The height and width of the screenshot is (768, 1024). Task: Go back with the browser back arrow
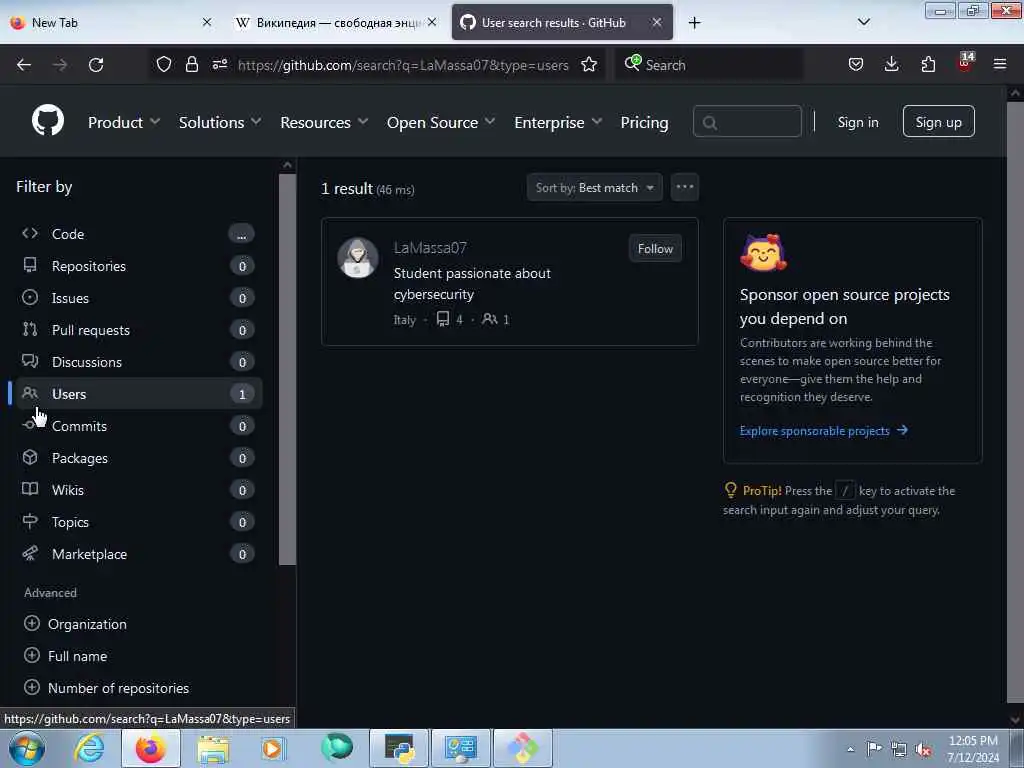pyautogui.click(x=24, y=65)
